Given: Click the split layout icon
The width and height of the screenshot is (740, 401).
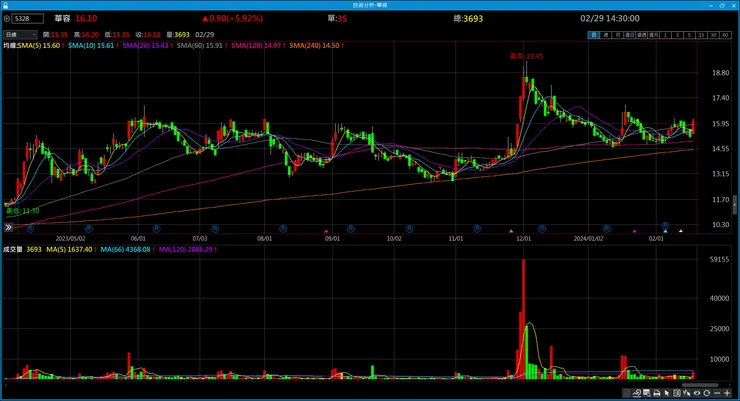Looking at the screenshot, I should point(677,393).
